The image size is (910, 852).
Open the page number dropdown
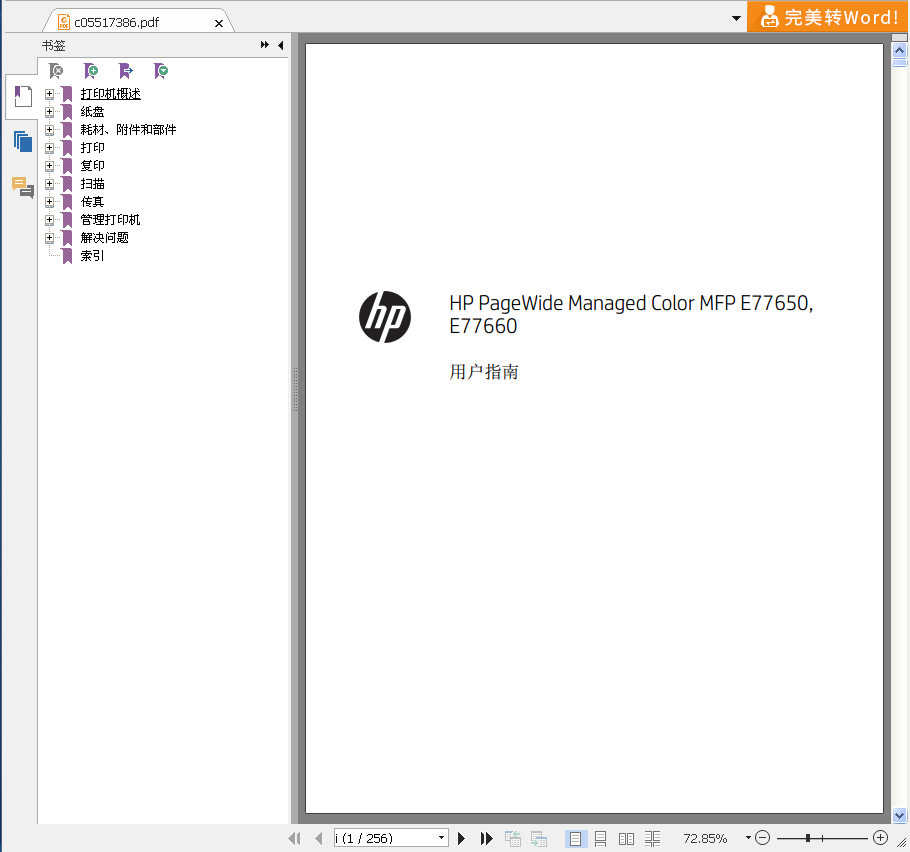coord(441,837)
